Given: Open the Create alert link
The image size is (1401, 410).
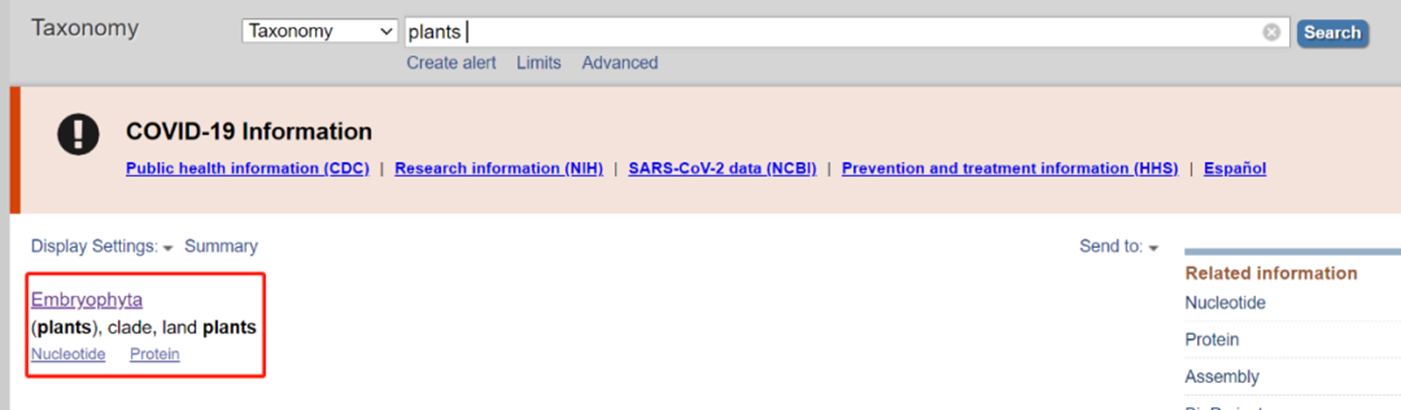Looking at the screenshot, I should tap(451, 63).
